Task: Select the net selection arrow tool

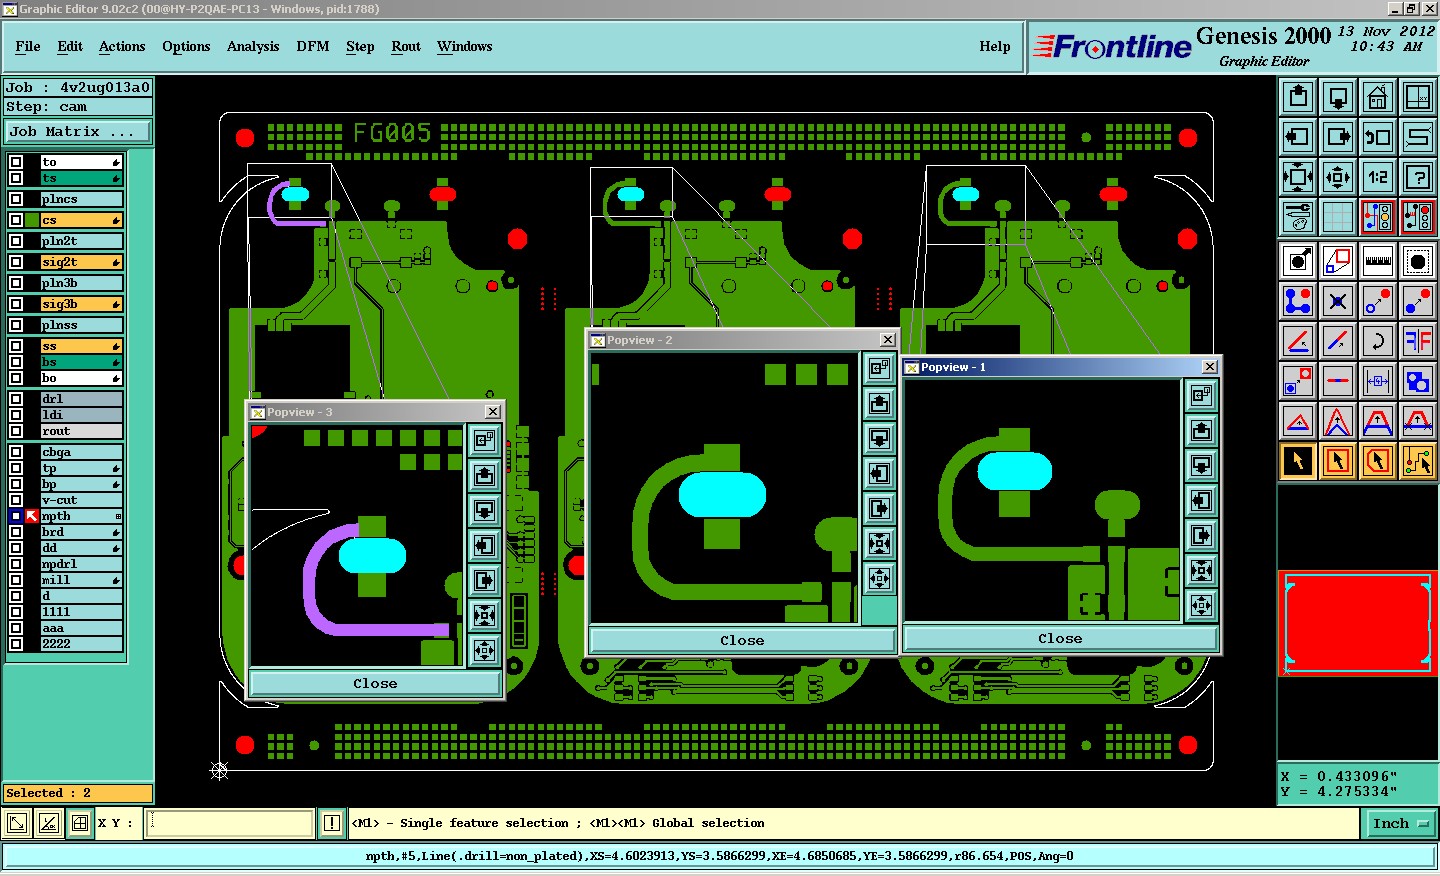Action: pyautogui.click(x=1418, y=461)
